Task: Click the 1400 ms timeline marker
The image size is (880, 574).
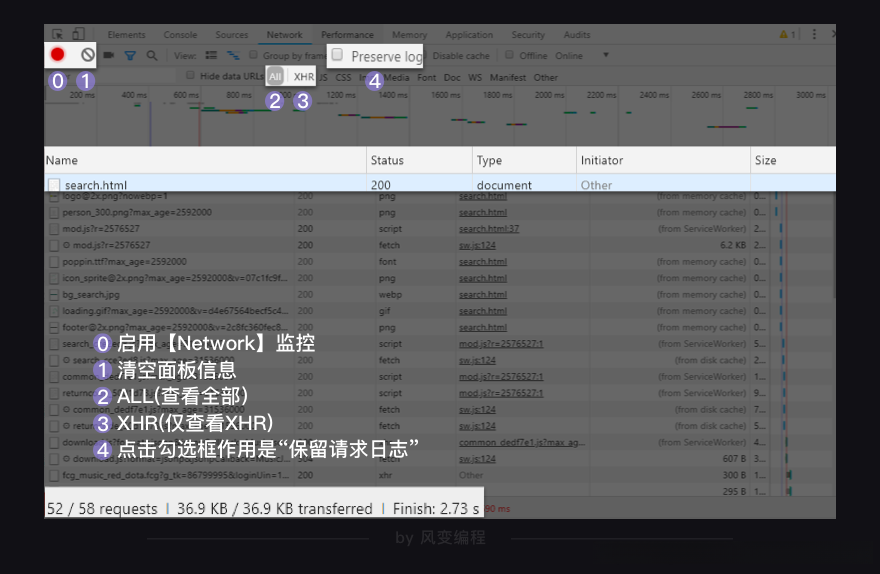Action: click(393, 95)
